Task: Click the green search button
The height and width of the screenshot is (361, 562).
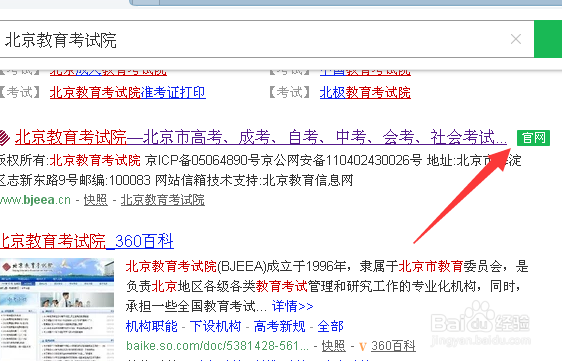Action: pos(548,39)
